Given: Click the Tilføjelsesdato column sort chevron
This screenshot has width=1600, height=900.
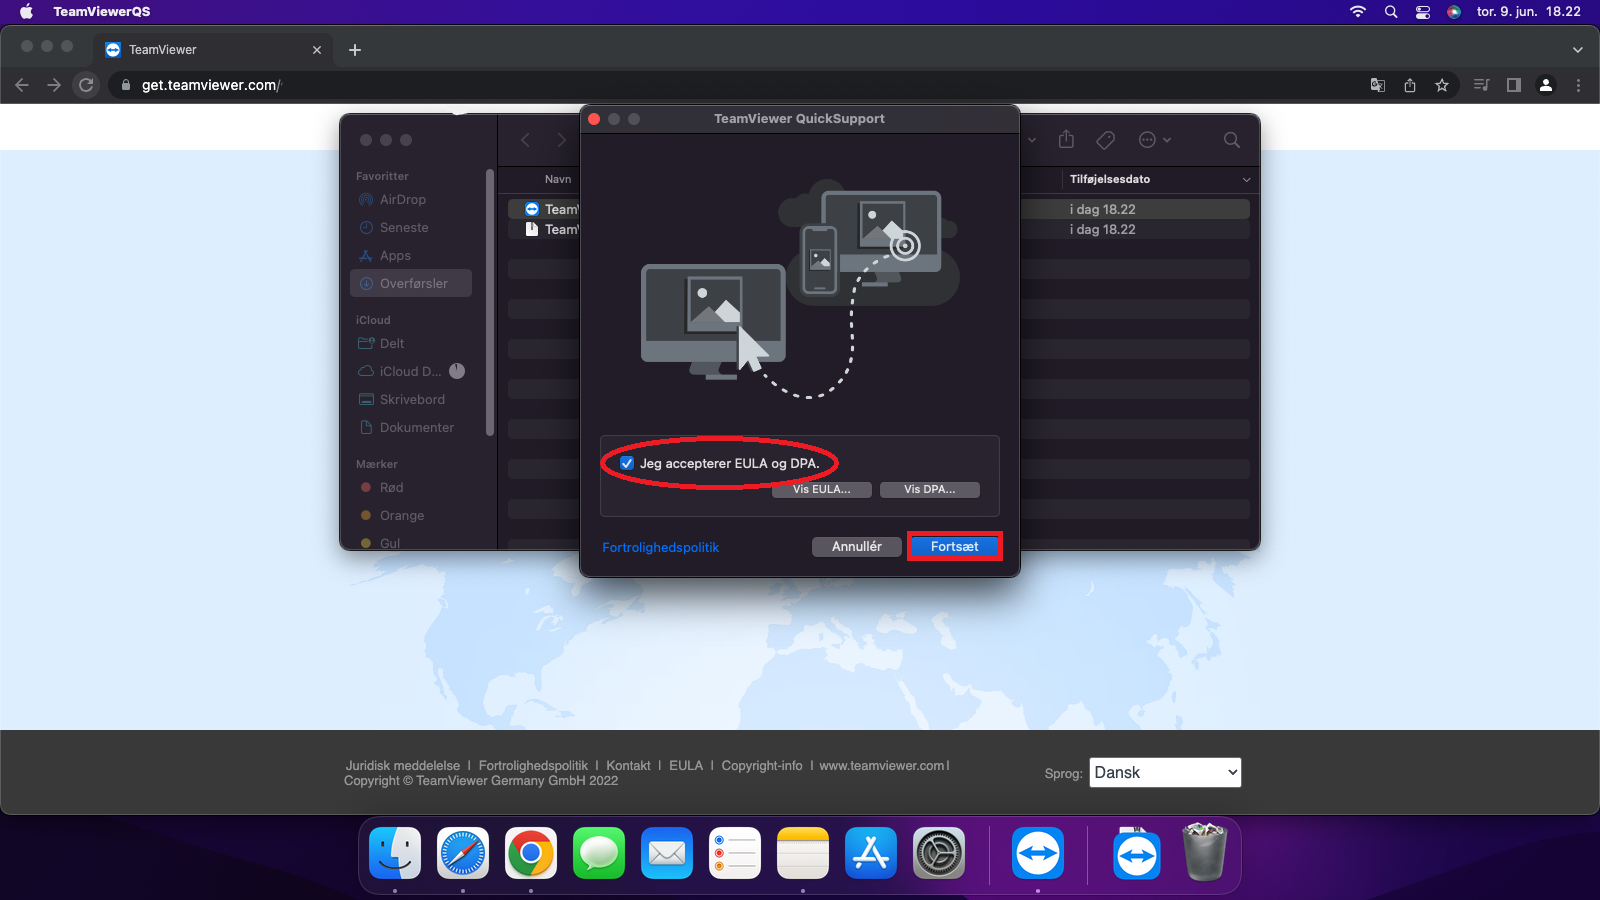Looking at the screenshot, I should (x=1246, y=180).
